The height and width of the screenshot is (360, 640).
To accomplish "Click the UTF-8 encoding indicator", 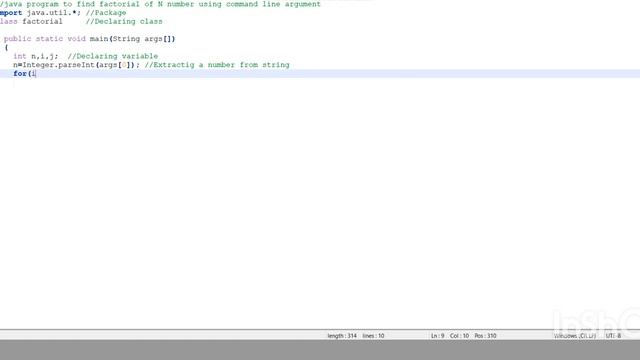I will [613, 336].
